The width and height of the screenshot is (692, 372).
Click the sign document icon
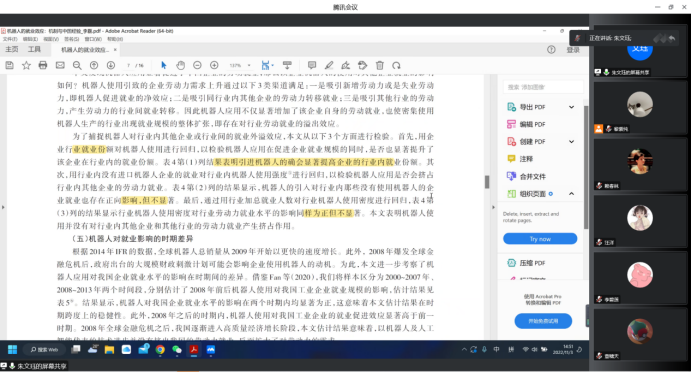point(346,65)
